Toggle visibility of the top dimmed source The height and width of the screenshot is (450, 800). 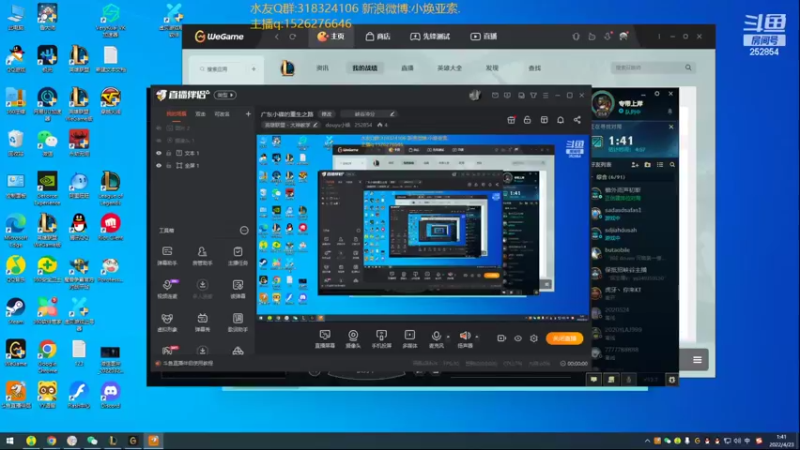click(x=159, y=128)
